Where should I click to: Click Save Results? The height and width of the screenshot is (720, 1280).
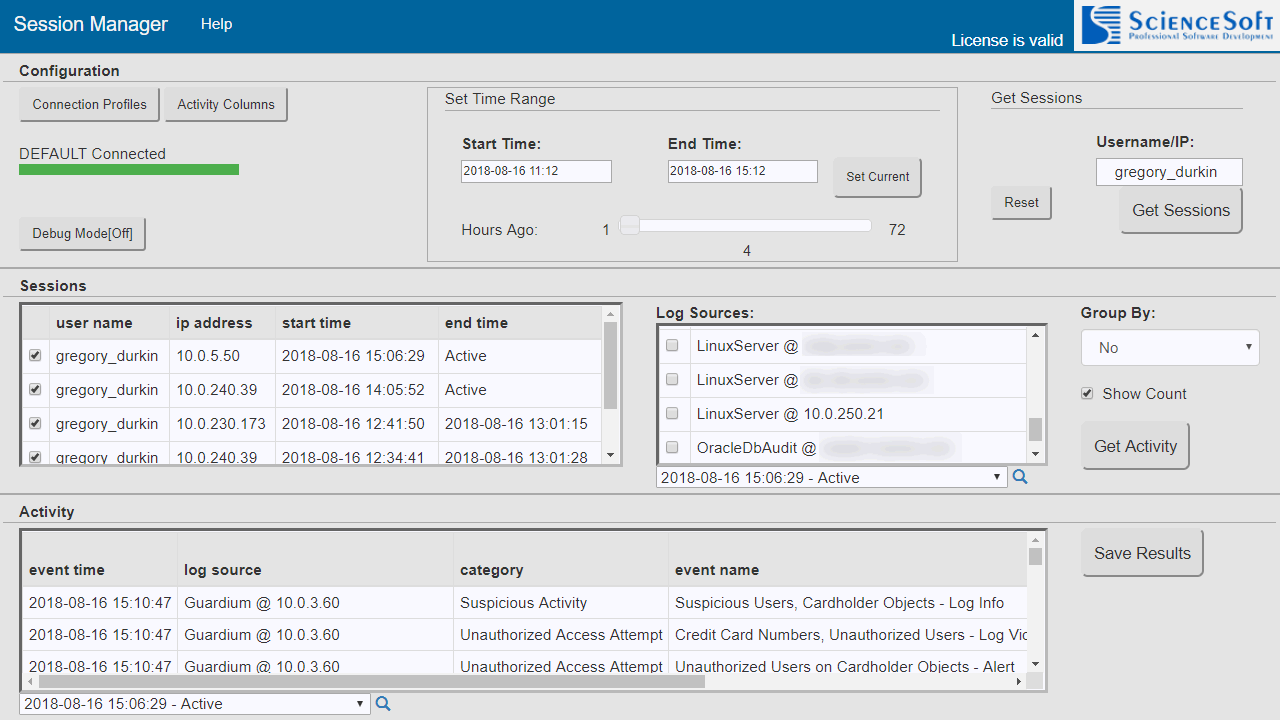coord(1142,552)
